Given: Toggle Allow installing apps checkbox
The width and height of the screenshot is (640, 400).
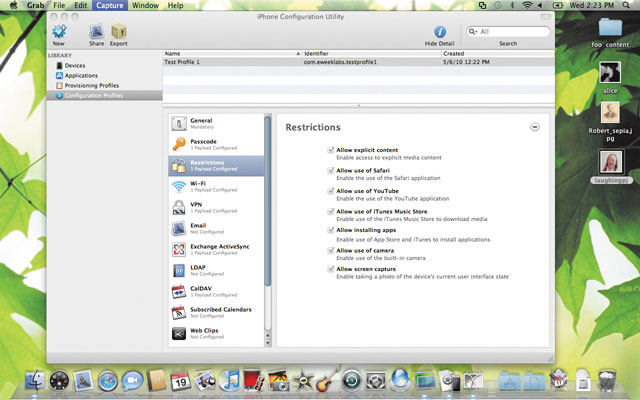Looking at the screenshot, I should coord(331,230).
